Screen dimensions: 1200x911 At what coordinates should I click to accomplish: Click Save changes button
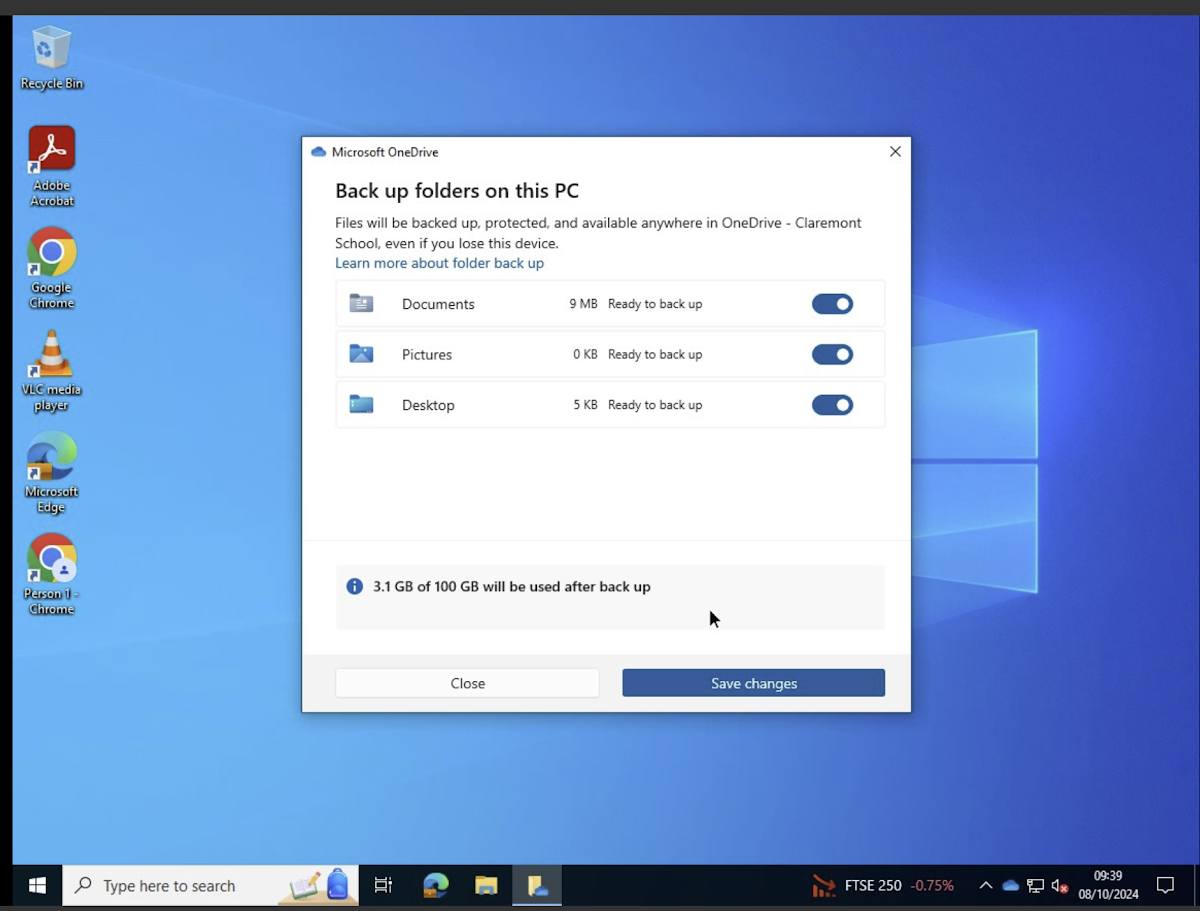coord(753,683)
